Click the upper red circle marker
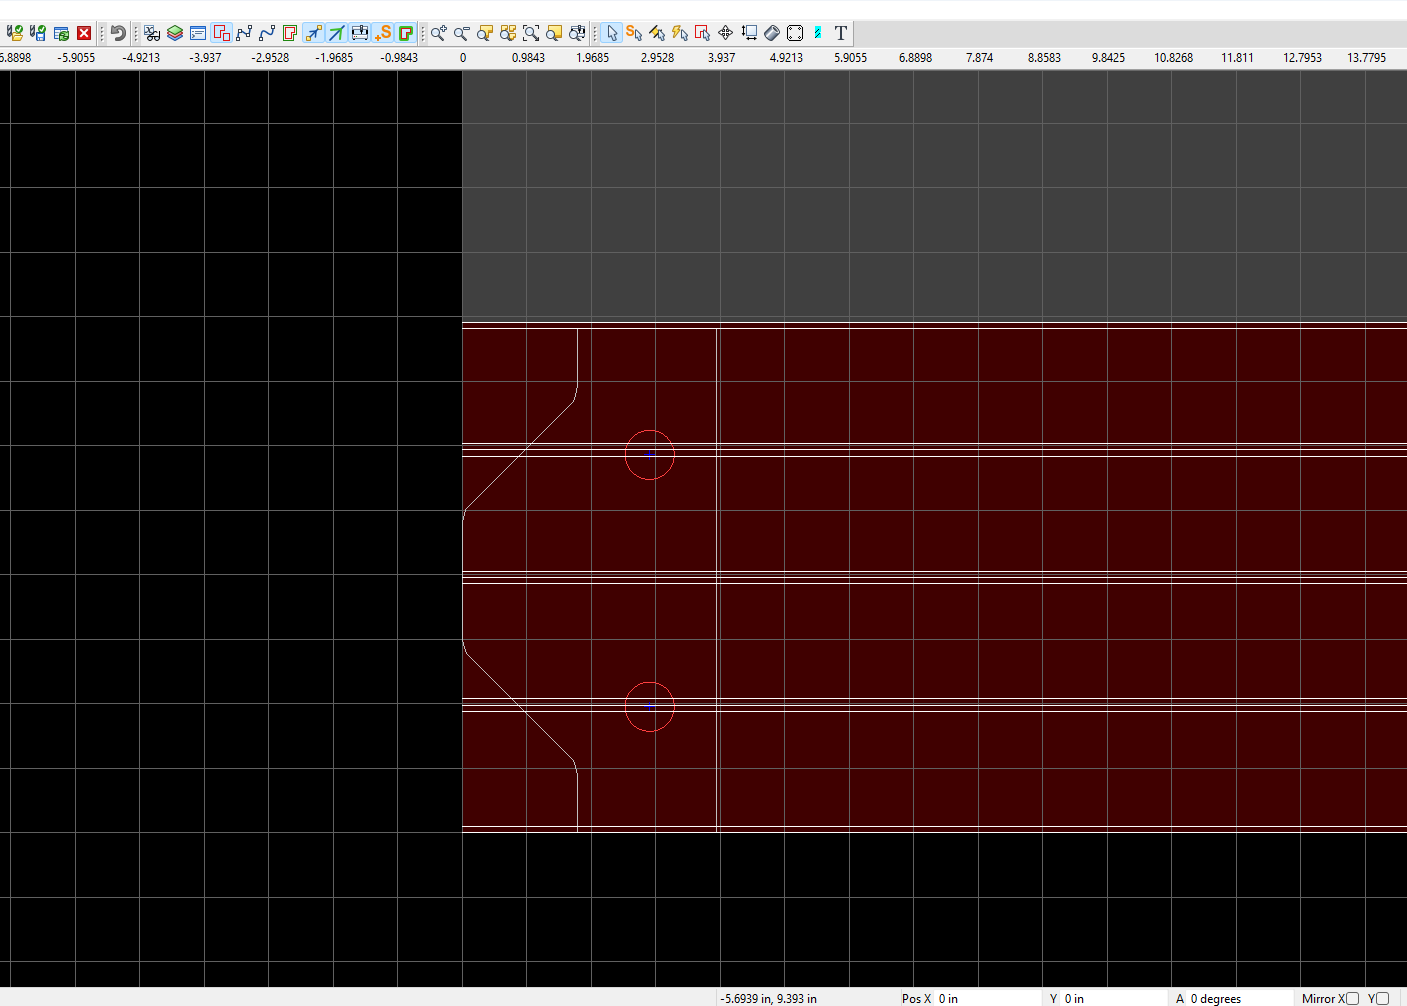Viewport: 1407px width, 1006px height. 650,455
